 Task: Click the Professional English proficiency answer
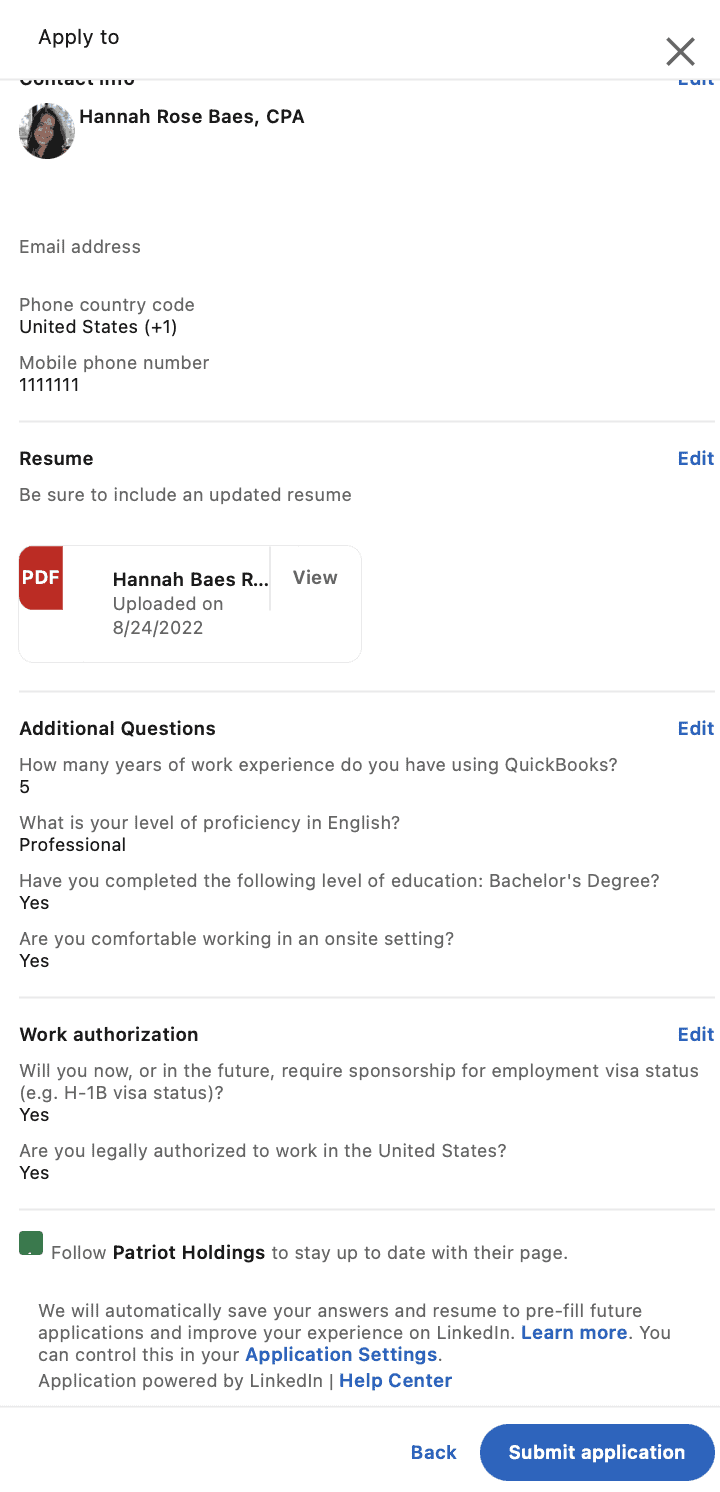pyautogui.click(x=72, y=844)
